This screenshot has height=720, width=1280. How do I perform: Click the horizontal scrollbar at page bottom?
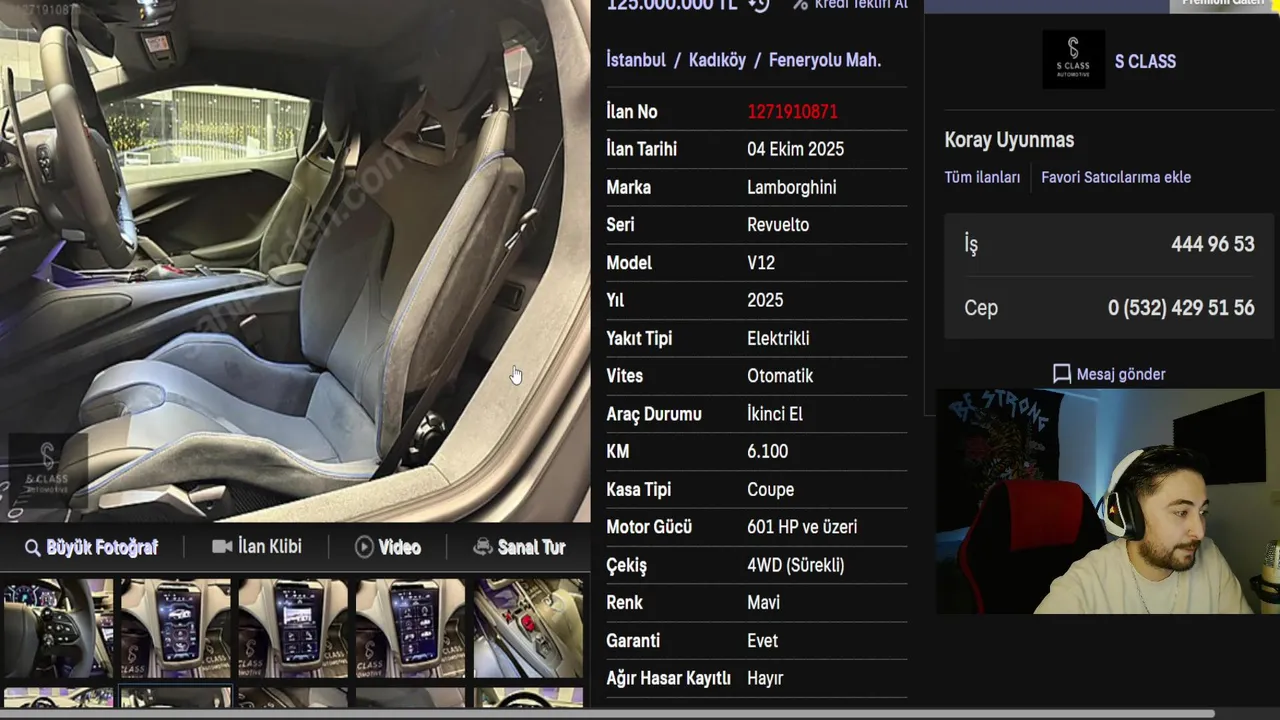pyautogui.click(x=607, y=714)
